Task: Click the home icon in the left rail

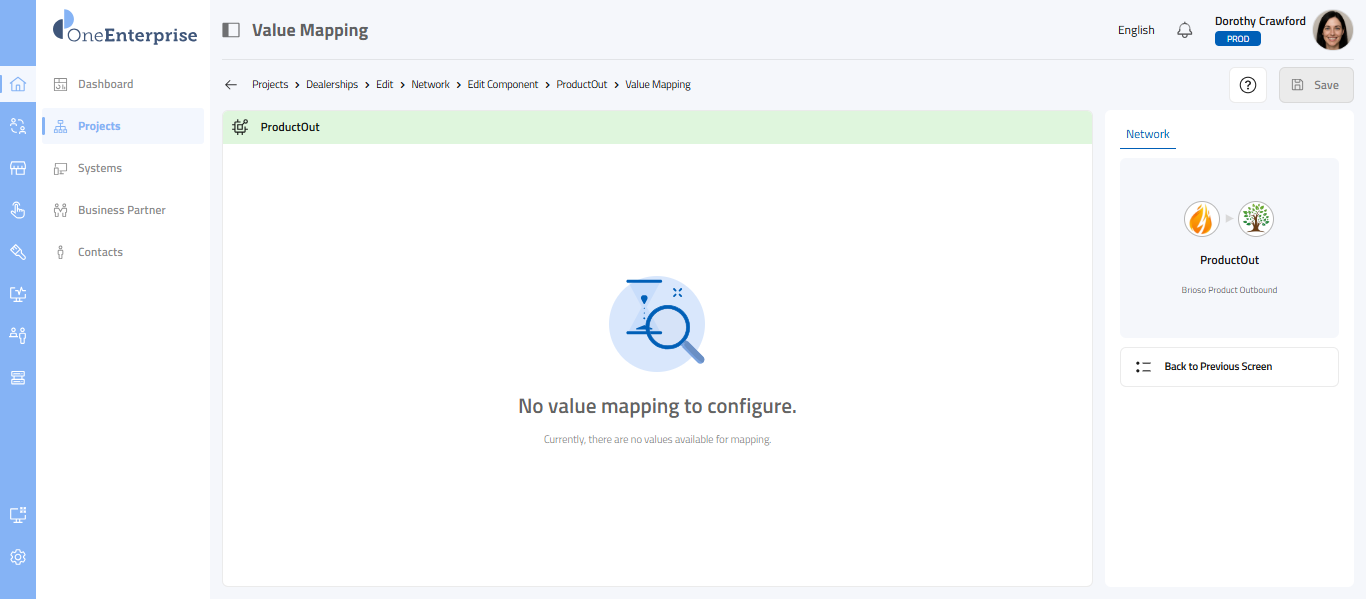Action: pyautogui.click(x=18, y=84)
